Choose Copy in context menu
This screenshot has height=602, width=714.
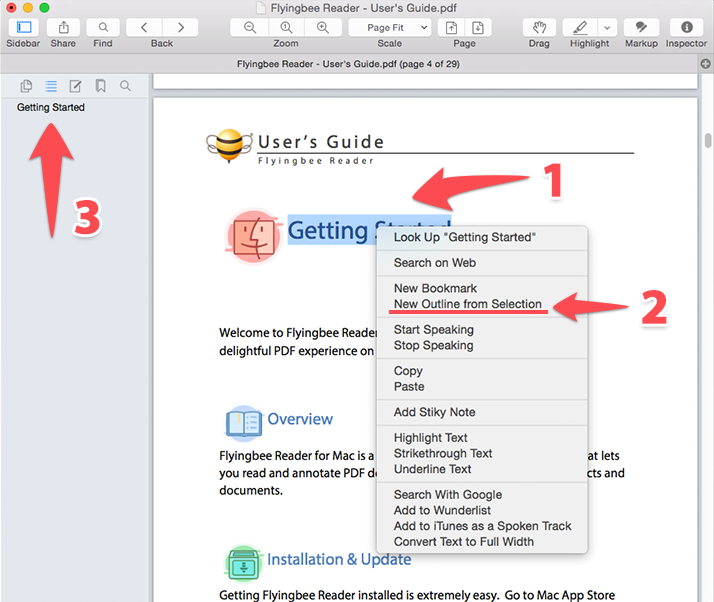coord(482,371)
